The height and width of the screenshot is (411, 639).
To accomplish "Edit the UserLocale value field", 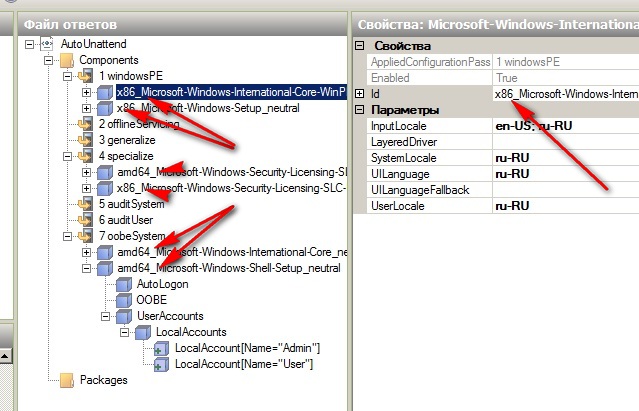I will pyautogui.click(x=566, y=206).
